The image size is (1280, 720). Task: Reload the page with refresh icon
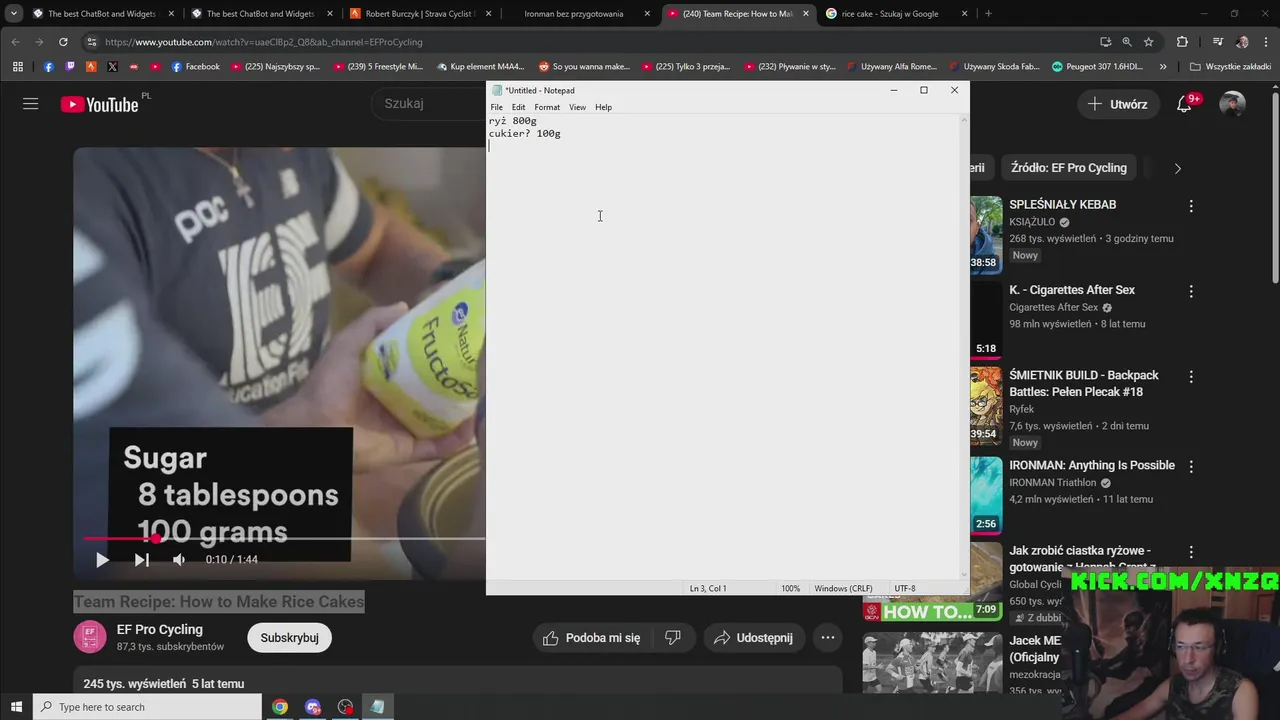pyautogui.click(x=63, y=42)
